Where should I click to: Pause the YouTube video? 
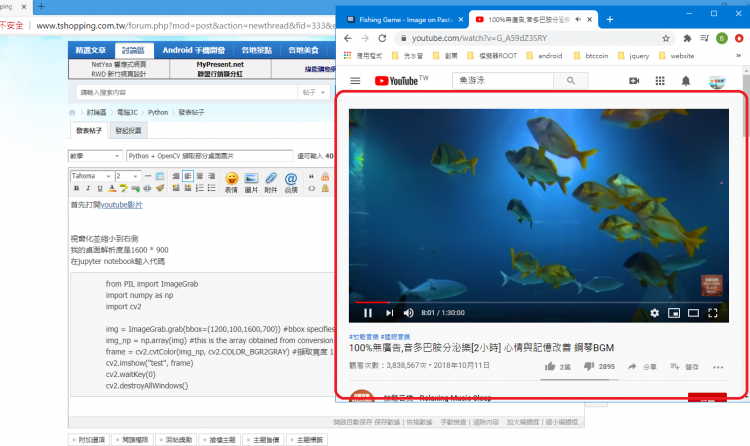pyautogui.click(x=368, y=313)
